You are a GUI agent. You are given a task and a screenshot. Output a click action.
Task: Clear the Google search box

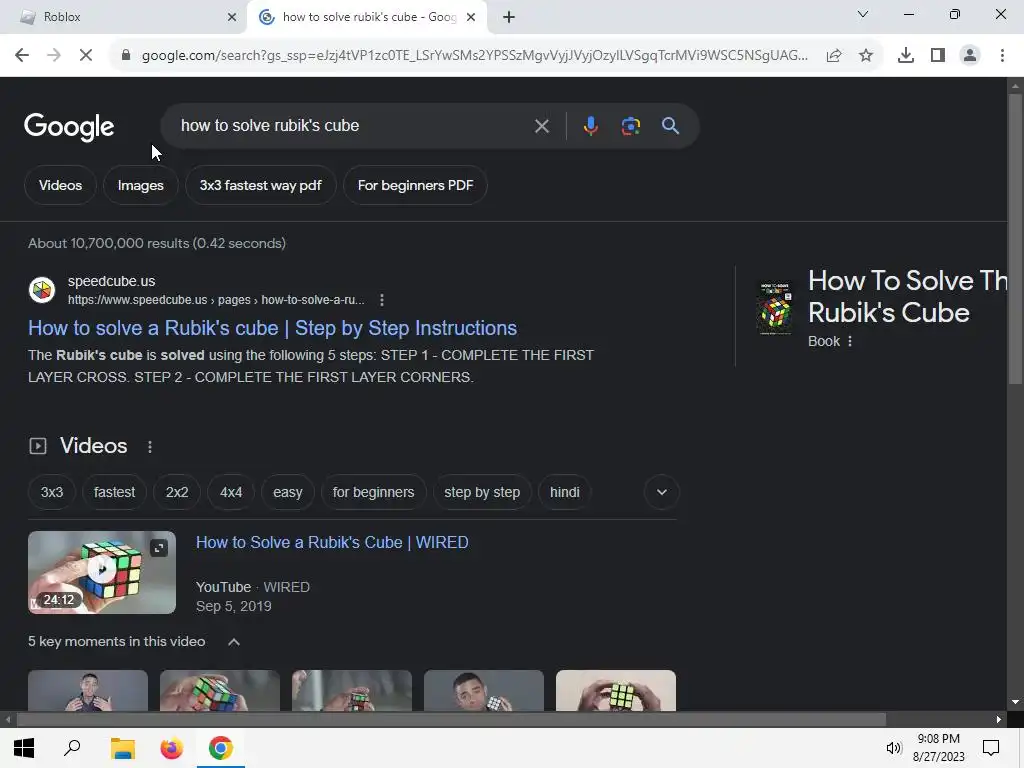coord(541,126)
